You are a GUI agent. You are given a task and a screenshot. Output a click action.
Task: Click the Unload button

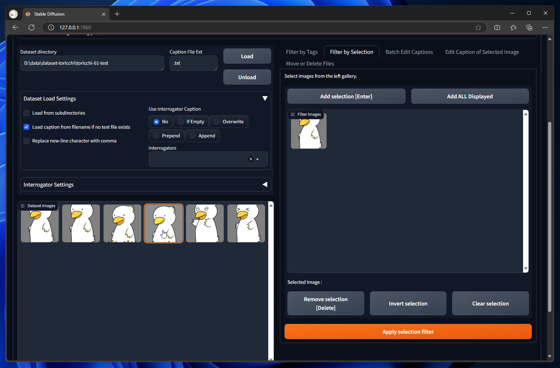247,77
